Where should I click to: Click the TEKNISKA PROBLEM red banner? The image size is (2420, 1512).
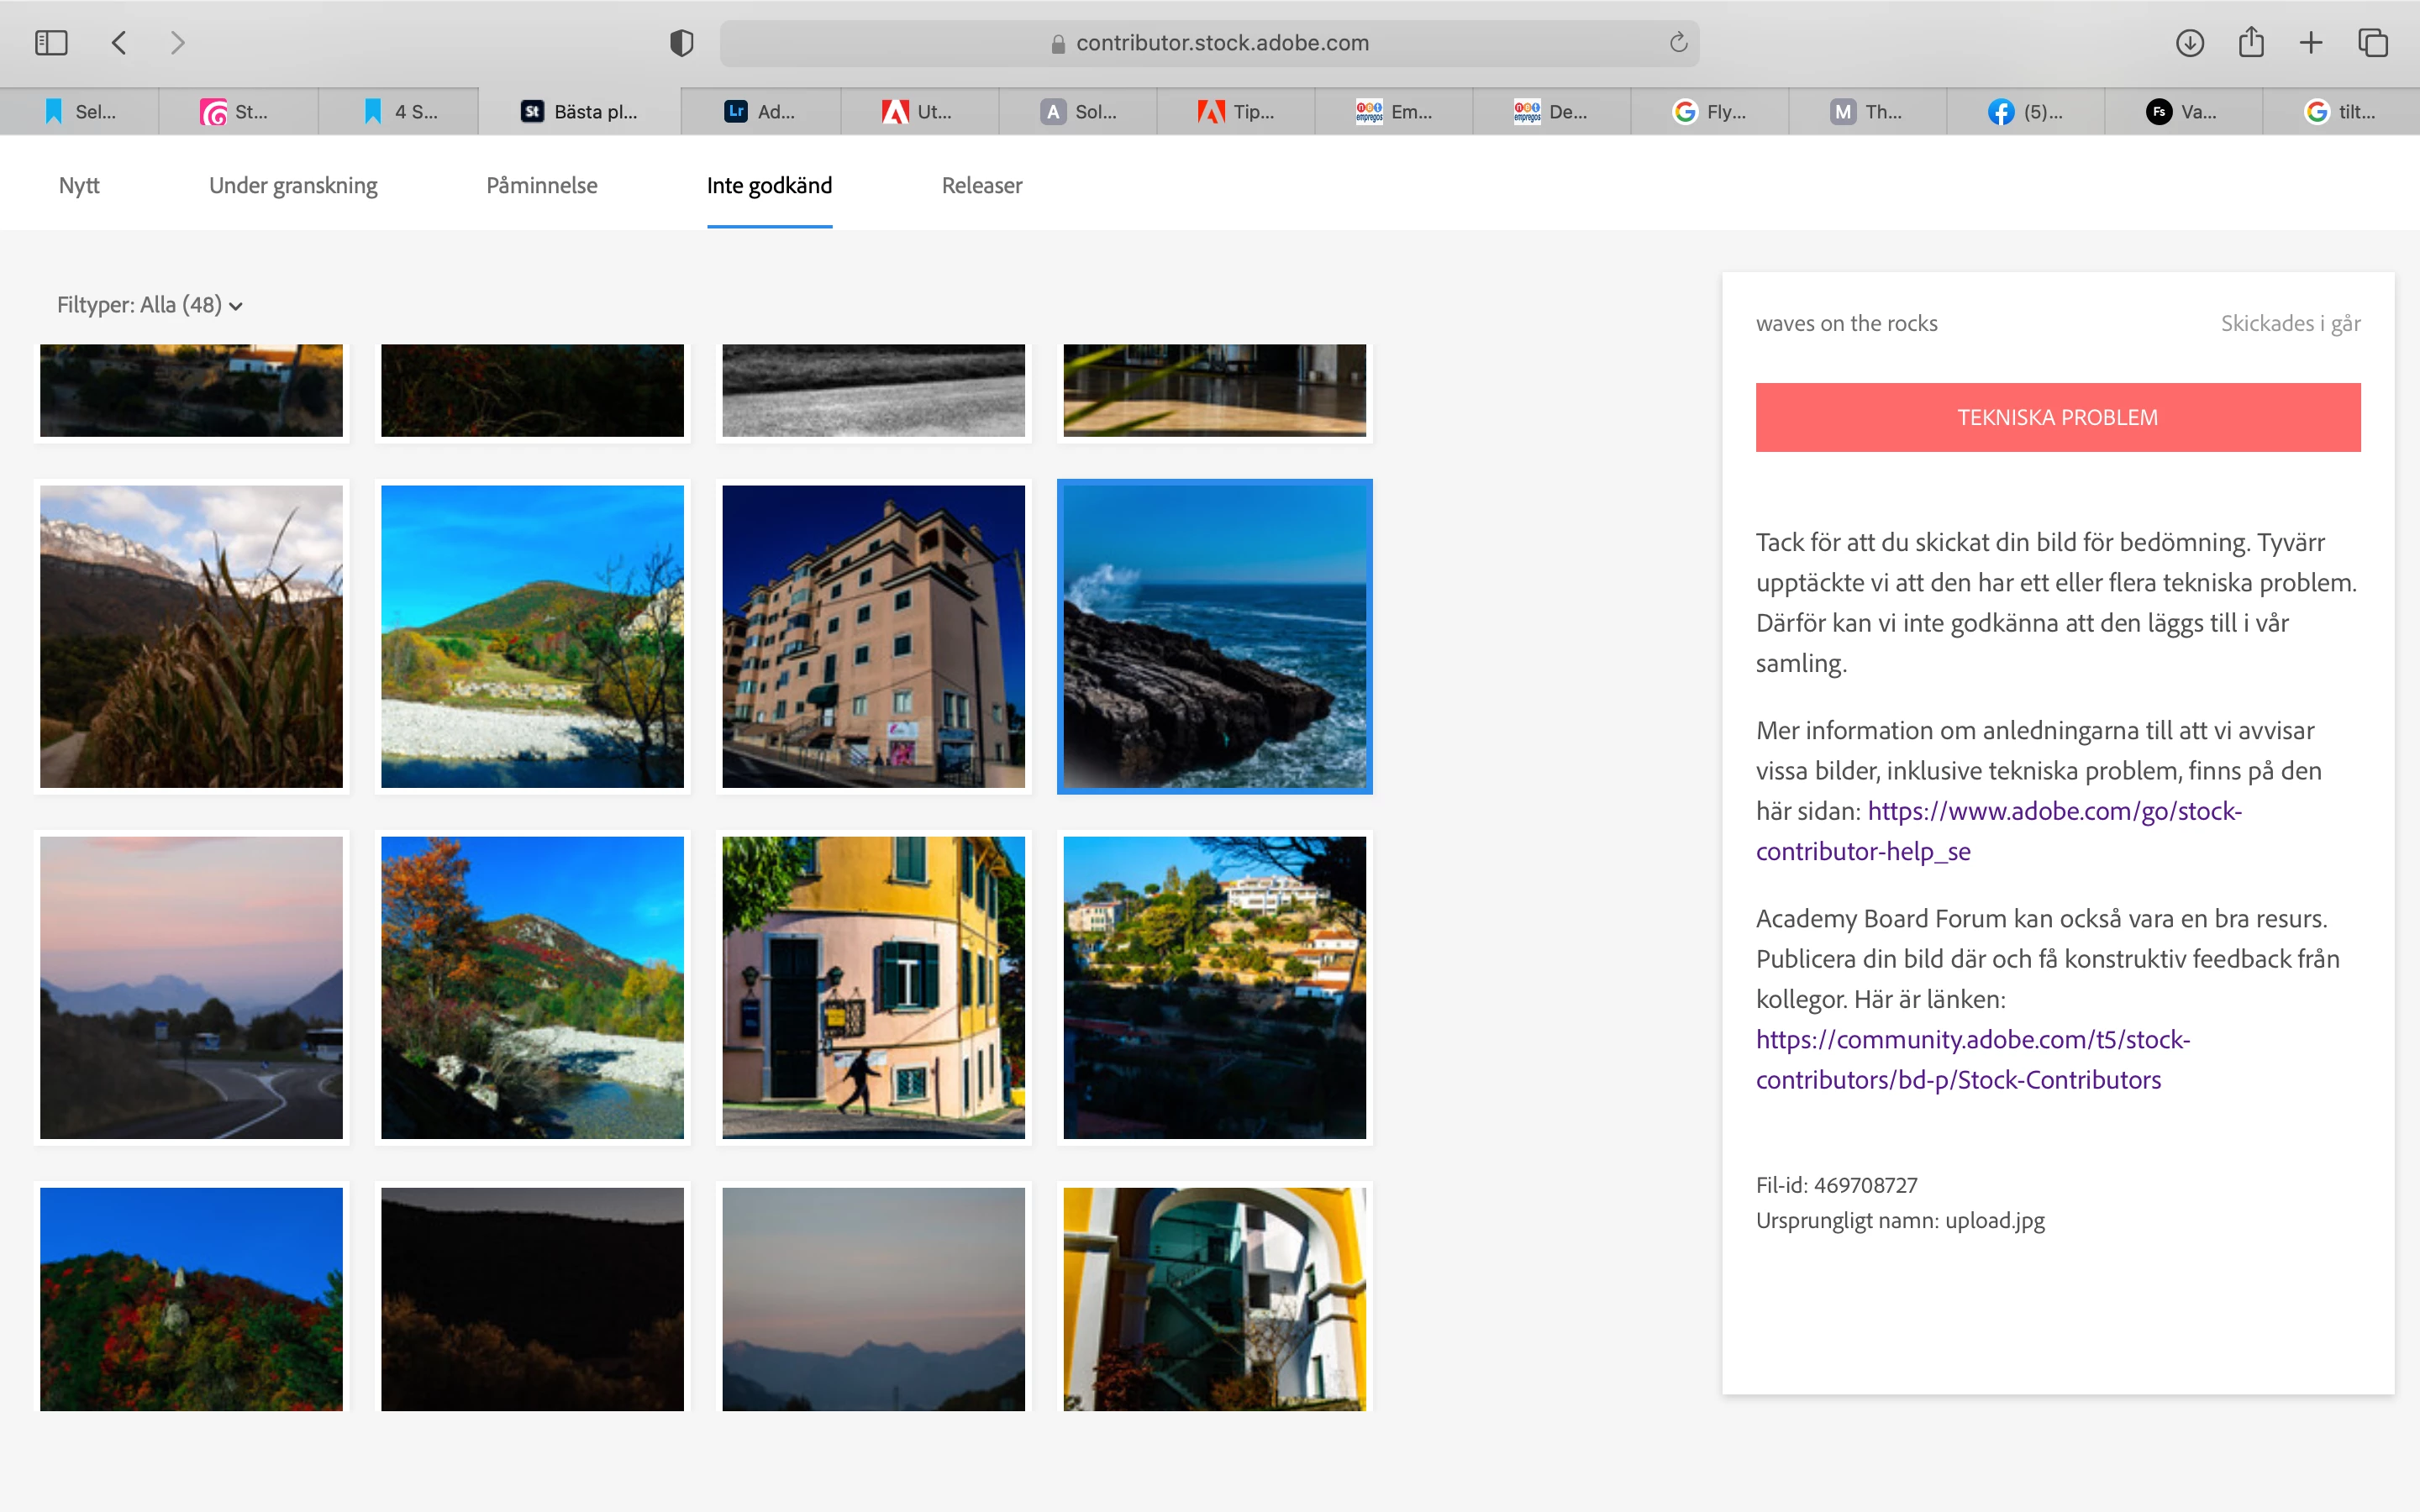[2057, 417]
